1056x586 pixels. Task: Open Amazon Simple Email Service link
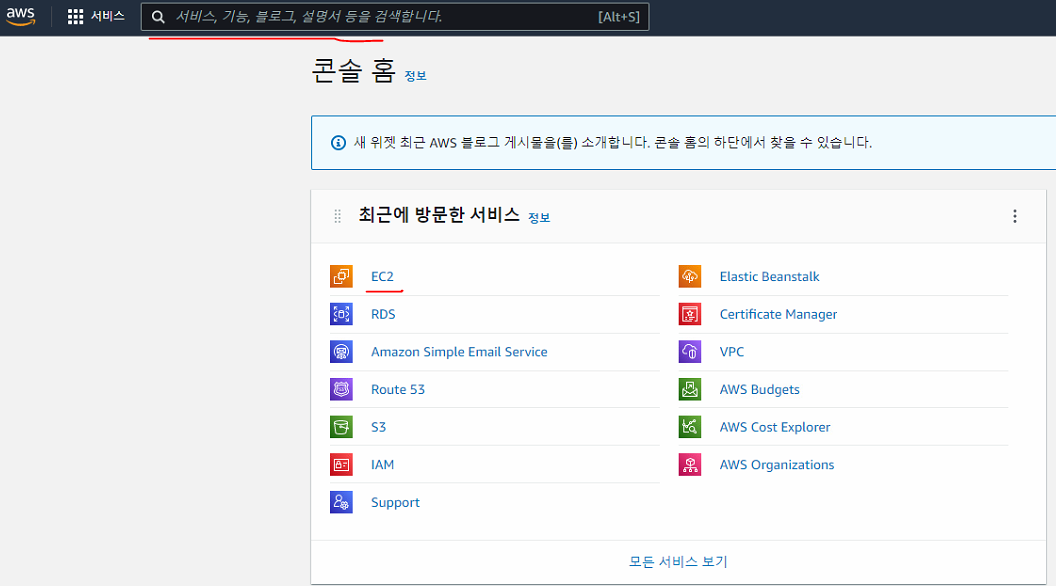(459, 352)
